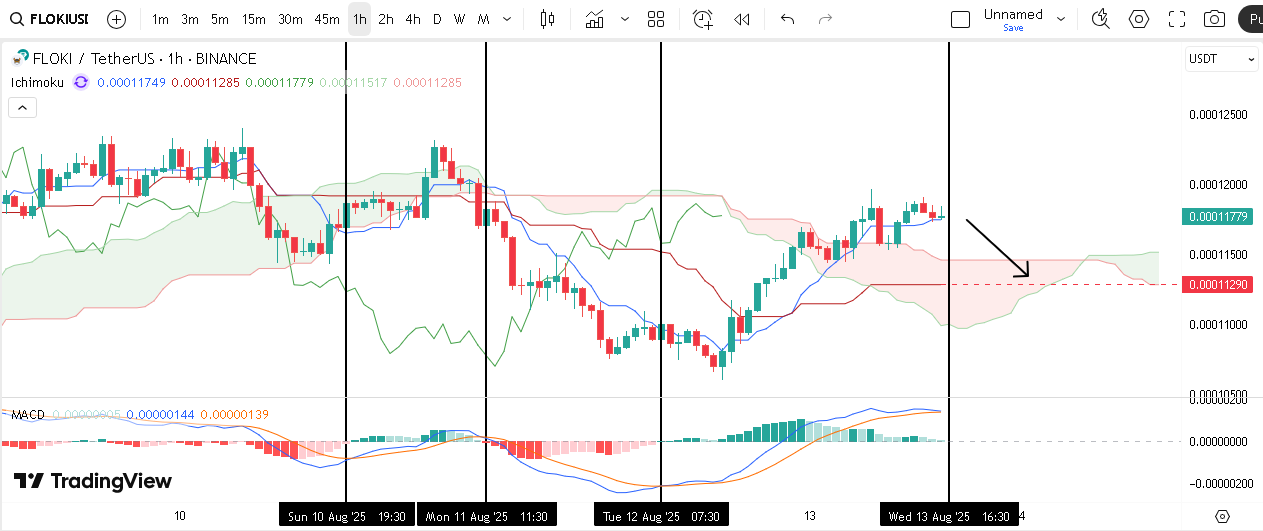
Task: Click the FLOKI coin logo icon
Action: 19,59
